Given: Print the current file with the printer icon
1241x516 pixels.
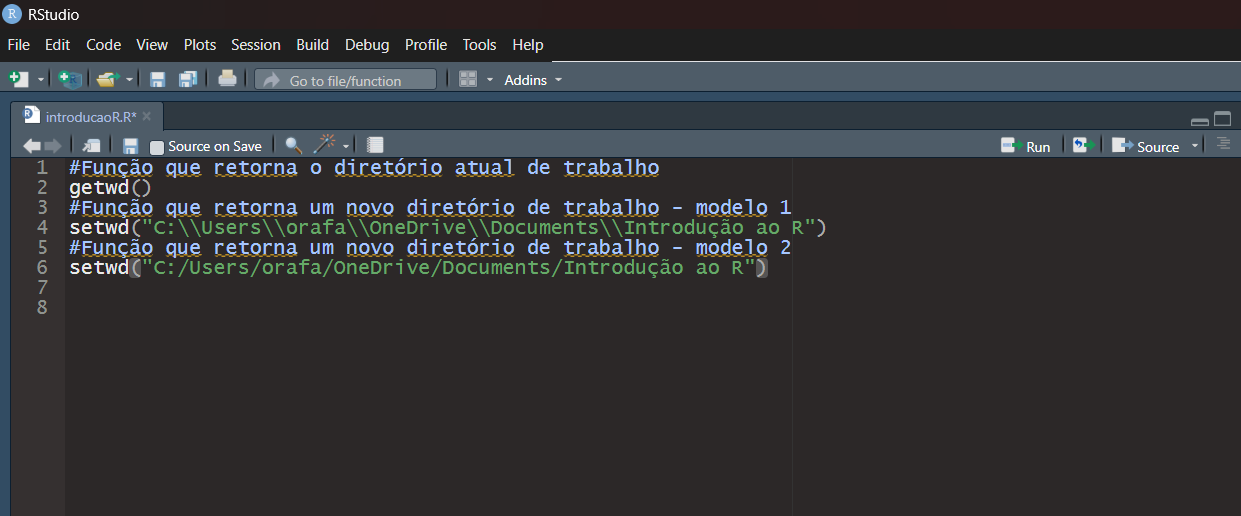Looking at the screenshot, I should click(228, 79).
